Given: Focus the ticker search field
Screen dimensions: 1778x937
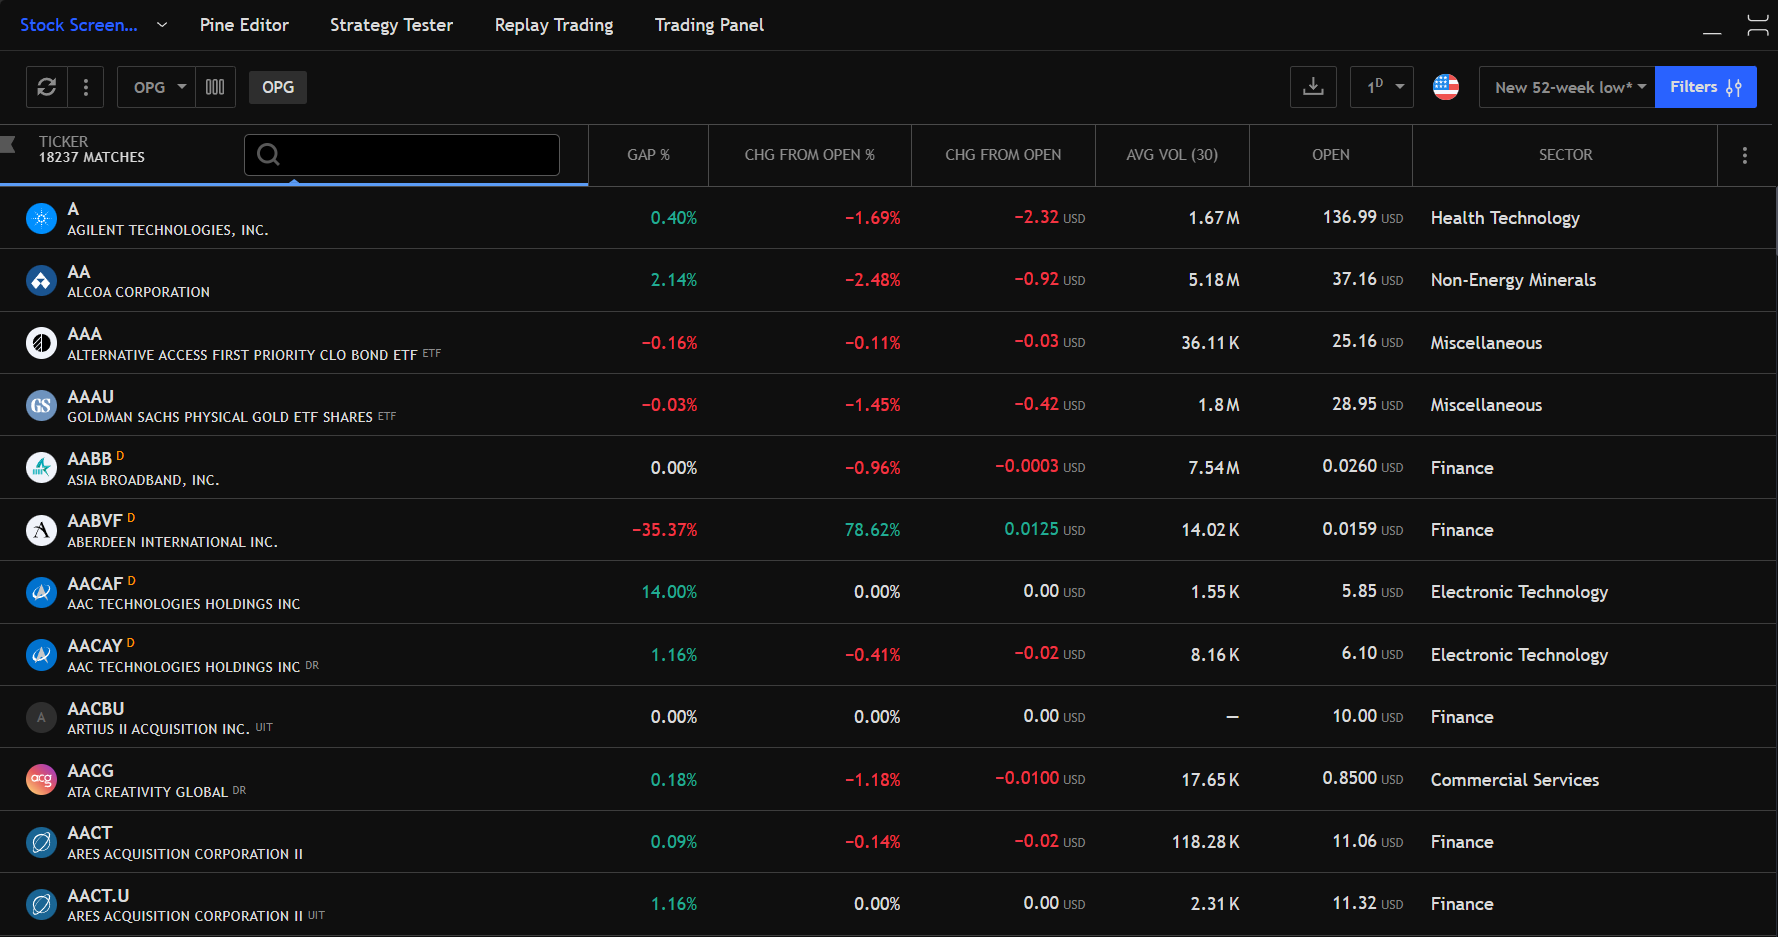Looking at the screenshot, I should pyautogui.click(x=402, y=155).
